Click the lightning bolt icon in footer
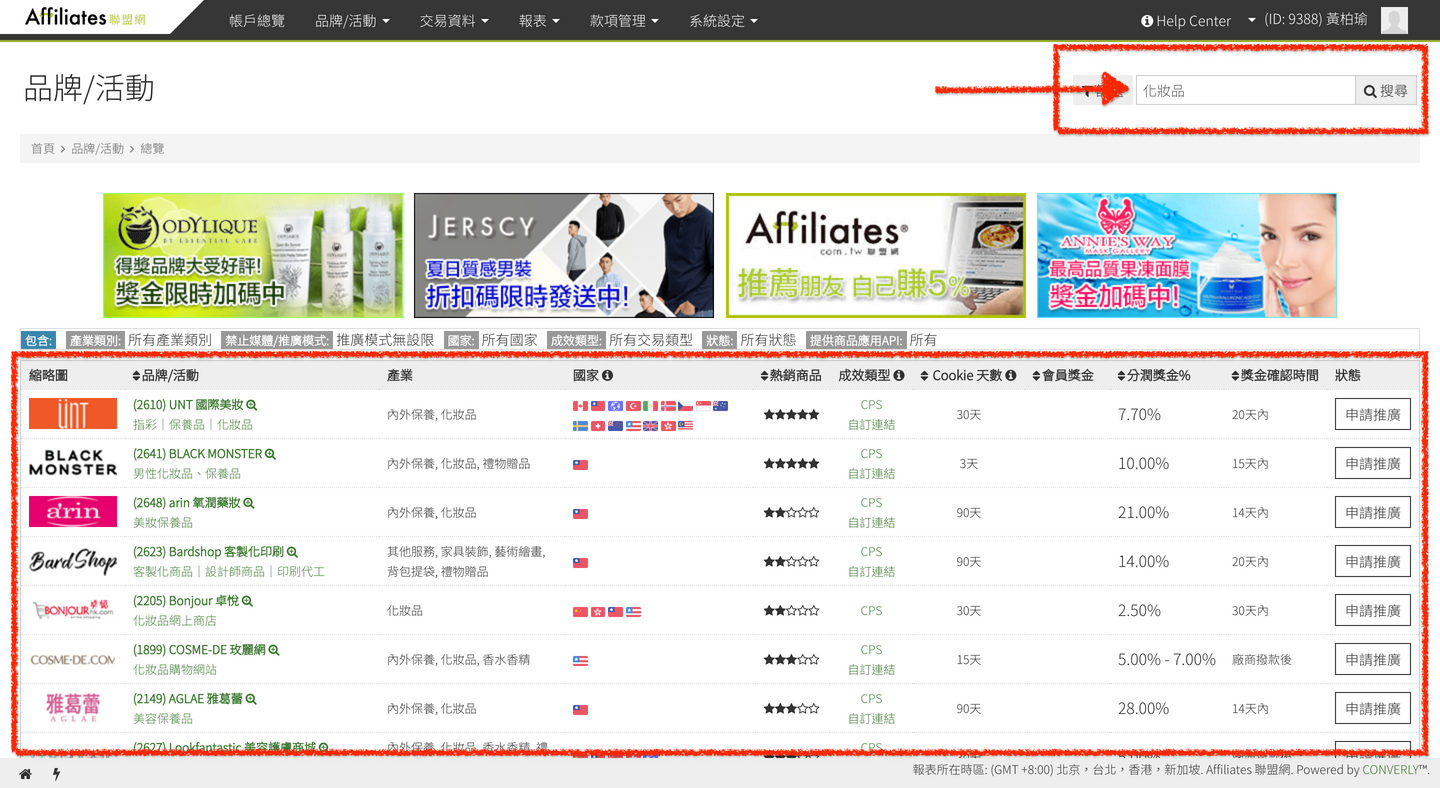 click(x=56, y=774)
